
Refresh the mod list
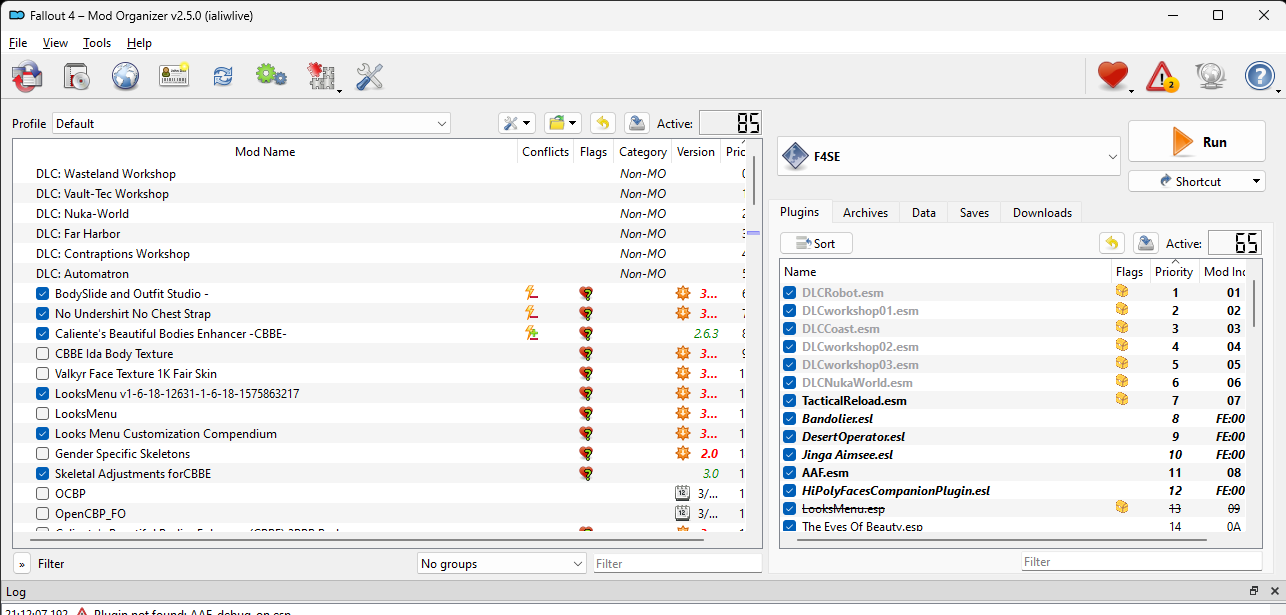coord(222,76)
